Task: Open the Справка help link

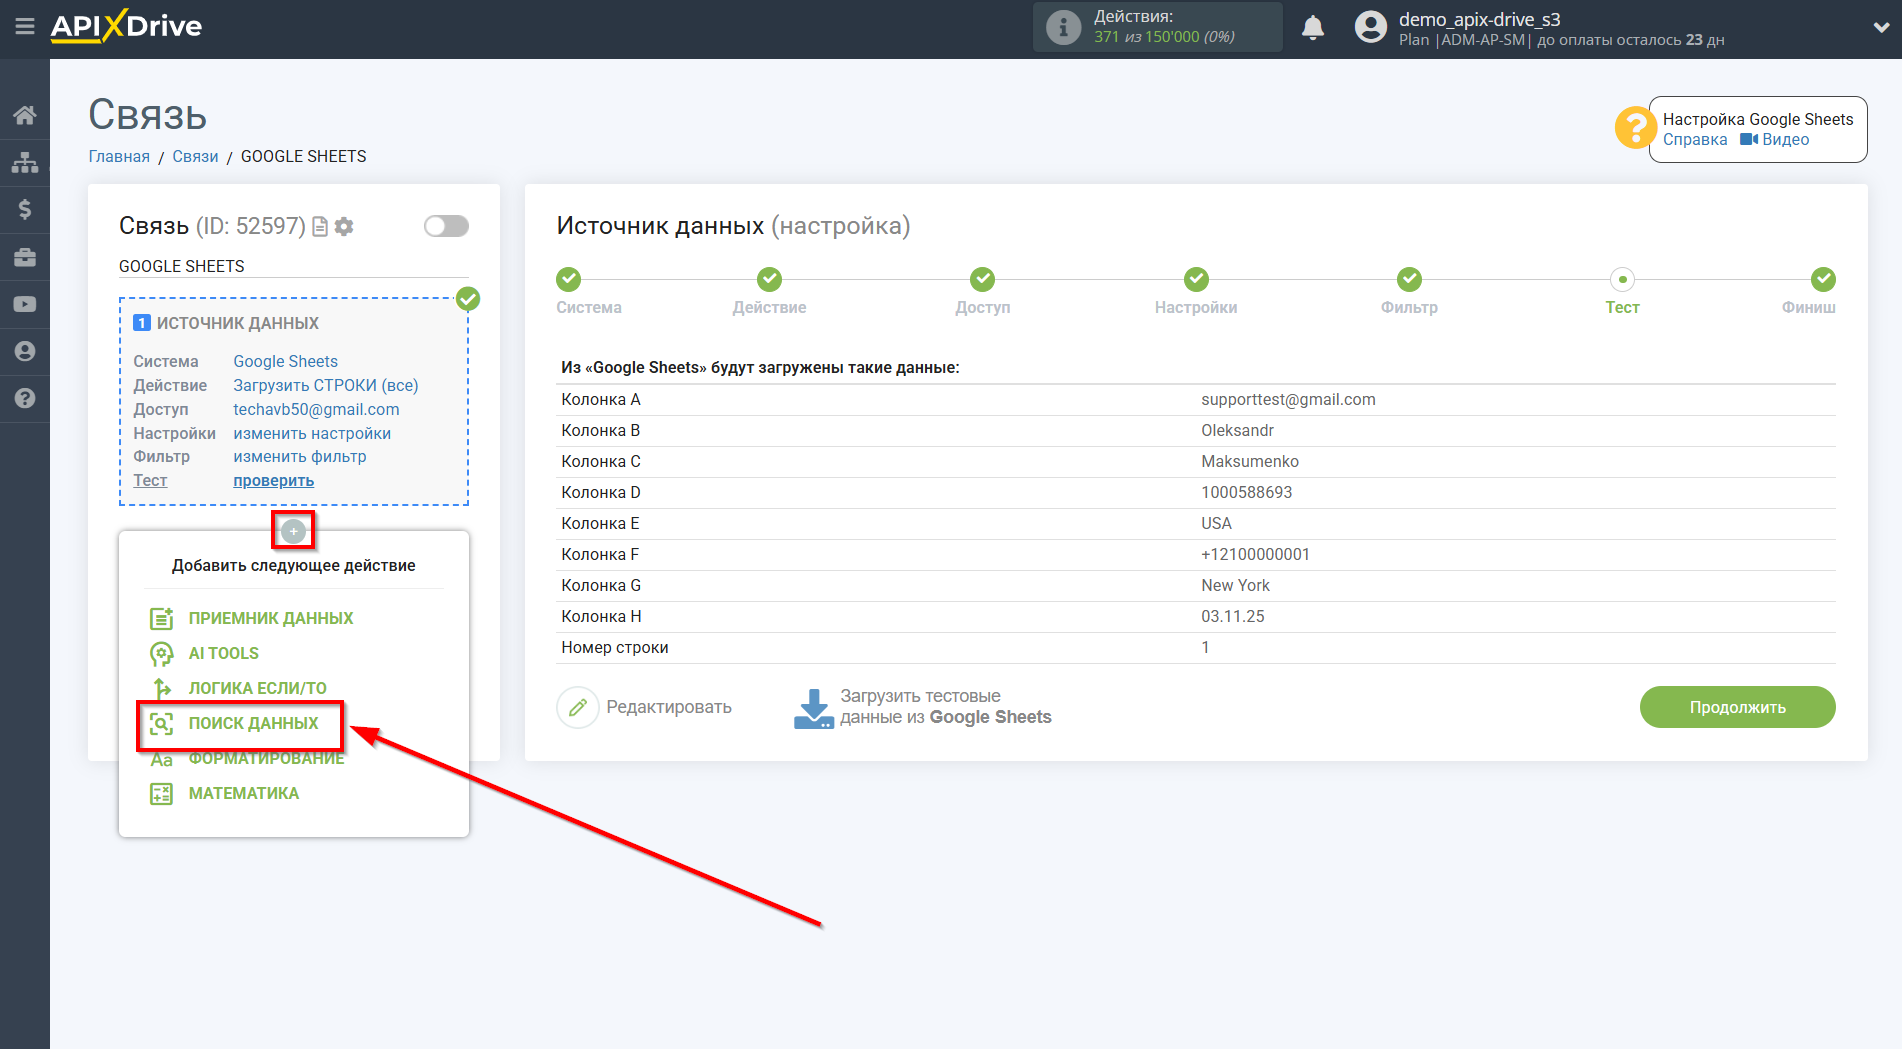Action: click(1694, 140)
